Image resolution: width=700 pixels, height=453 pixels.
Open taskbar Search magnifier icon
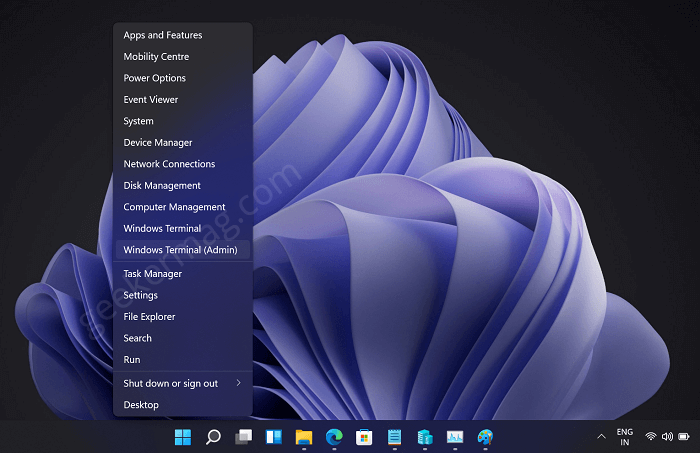tap(213, 437)
